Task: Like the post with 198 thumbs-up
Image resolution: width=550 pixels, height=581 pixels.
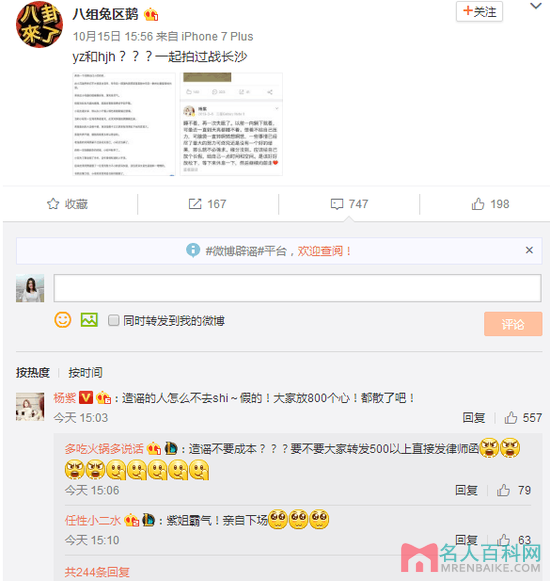Action: click(x=478, y=204)
